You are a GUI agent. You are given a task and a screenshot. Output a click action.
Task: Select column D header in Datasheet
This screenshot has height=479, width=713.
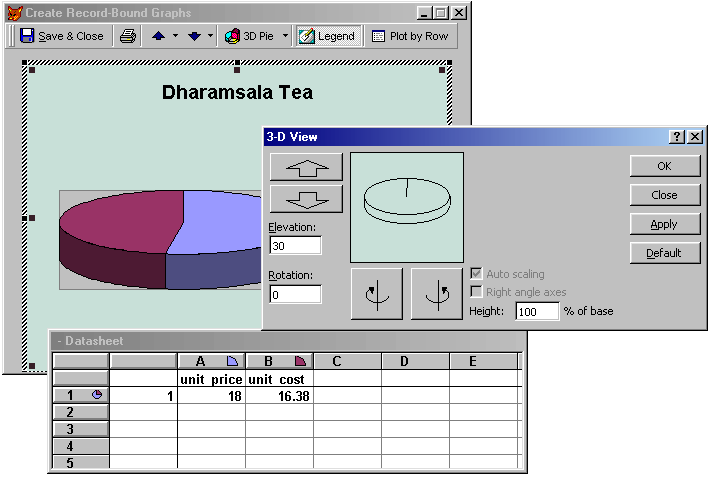click(x=416, y=361)
